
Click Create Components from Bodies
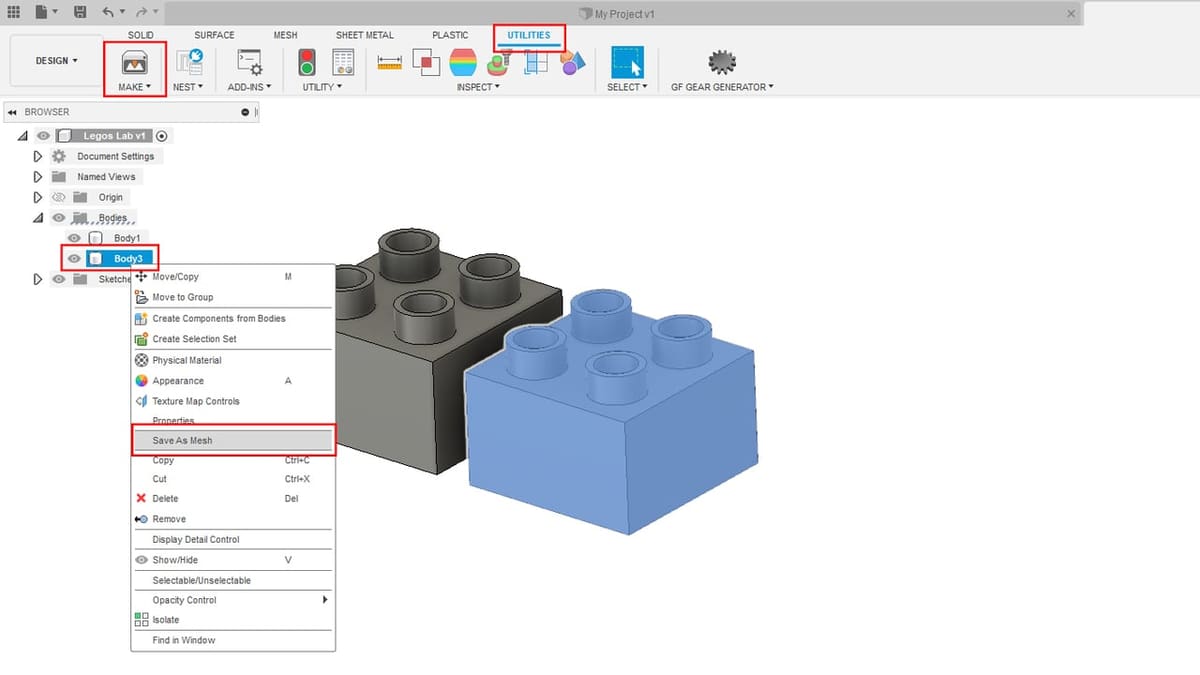tap(218, 318)
